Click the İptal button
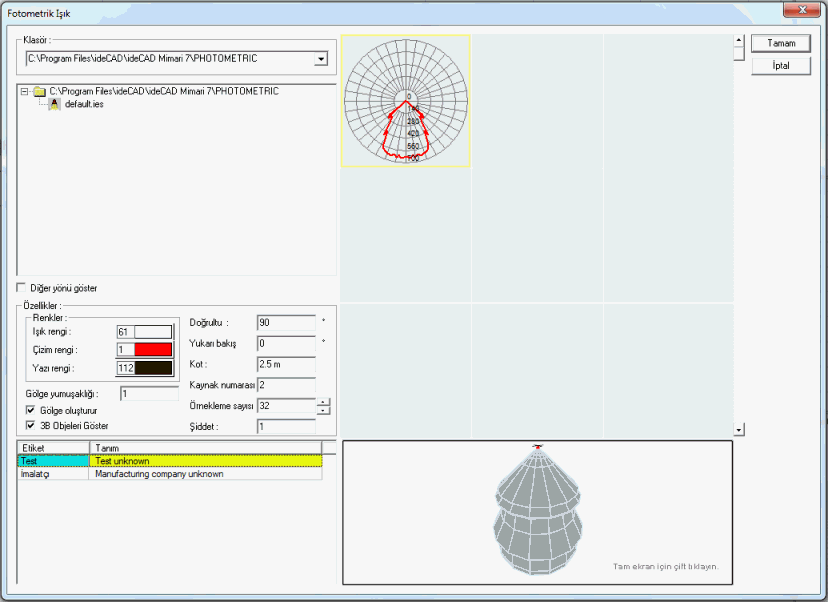The height and width of the screenshot is (602, 828). click(780, 66)
